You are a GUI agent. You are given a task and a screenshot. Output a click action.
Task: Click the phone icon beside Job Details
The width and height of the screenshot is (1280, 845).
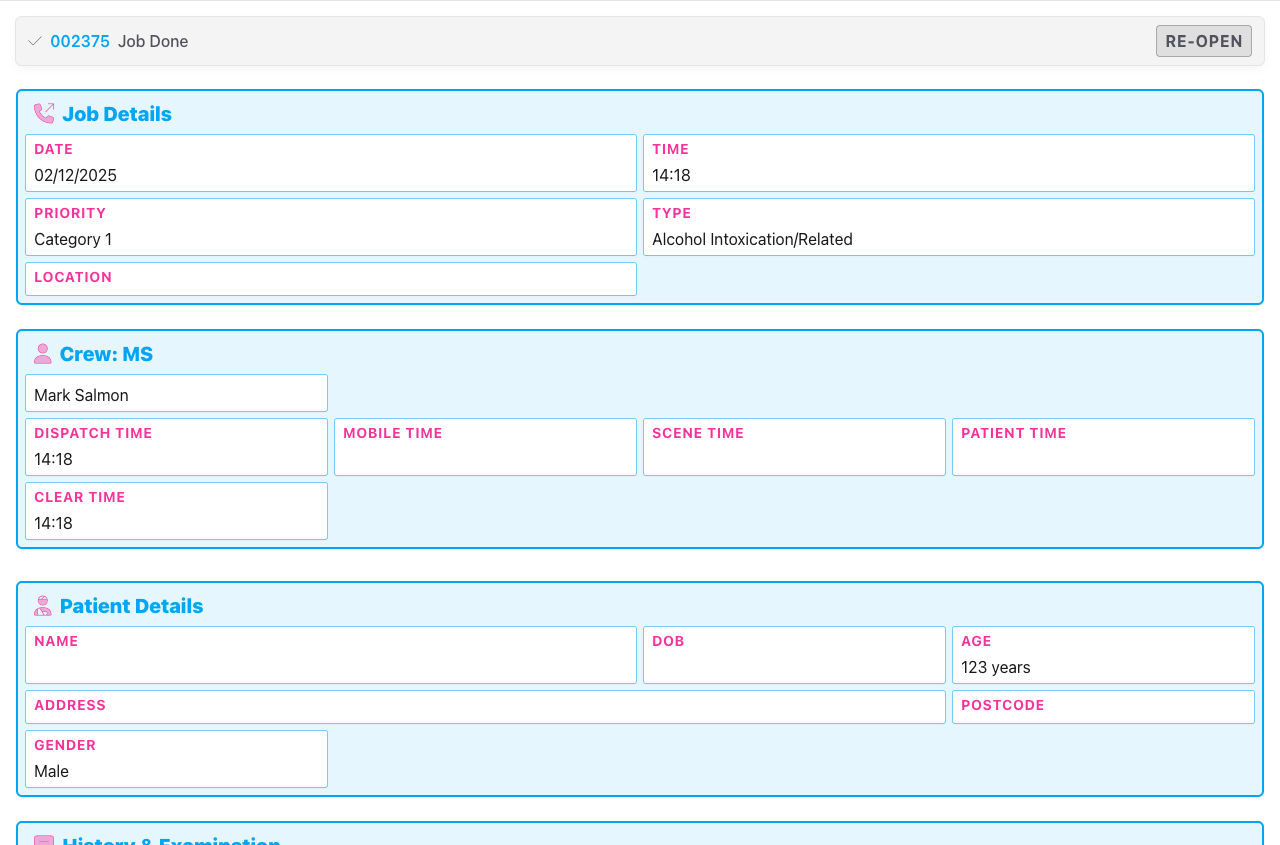43,113
